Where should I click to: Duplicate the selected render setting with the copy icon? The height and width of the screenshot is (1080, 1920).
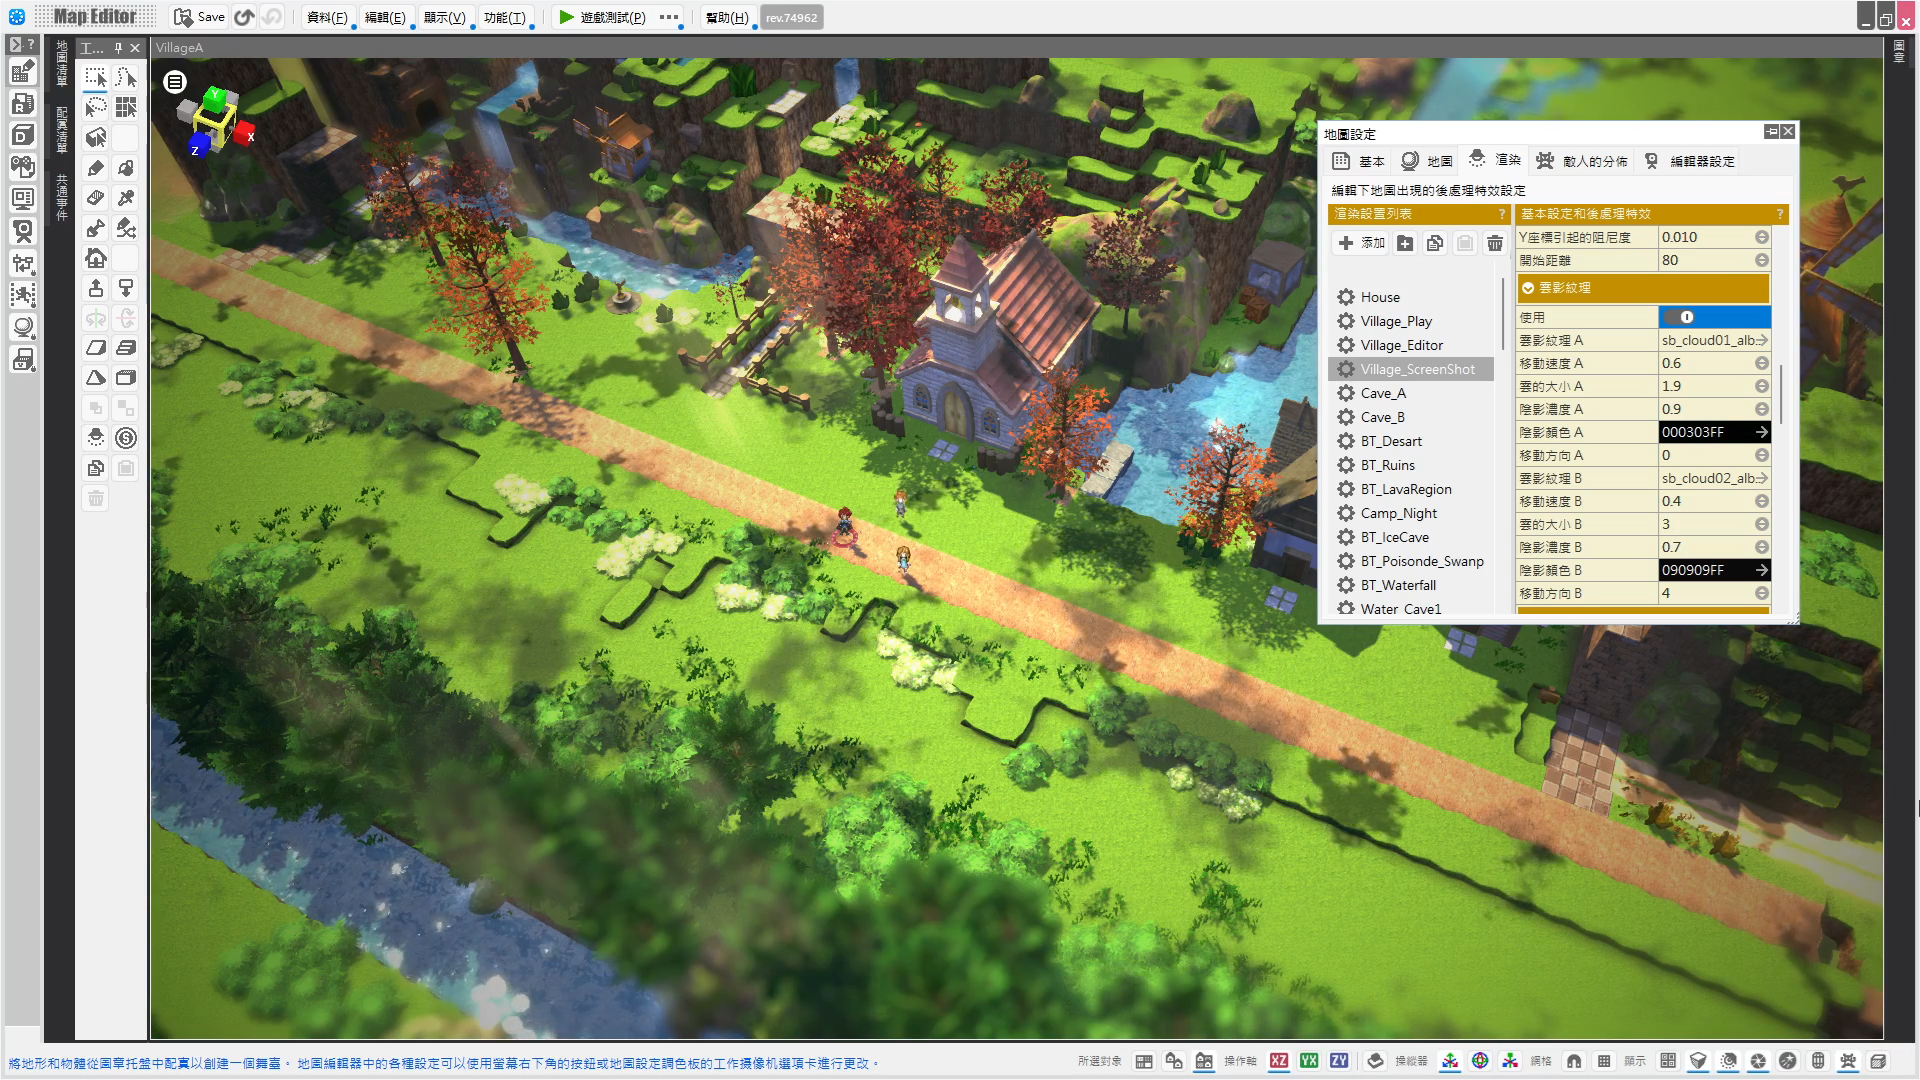coord(1435,243)
